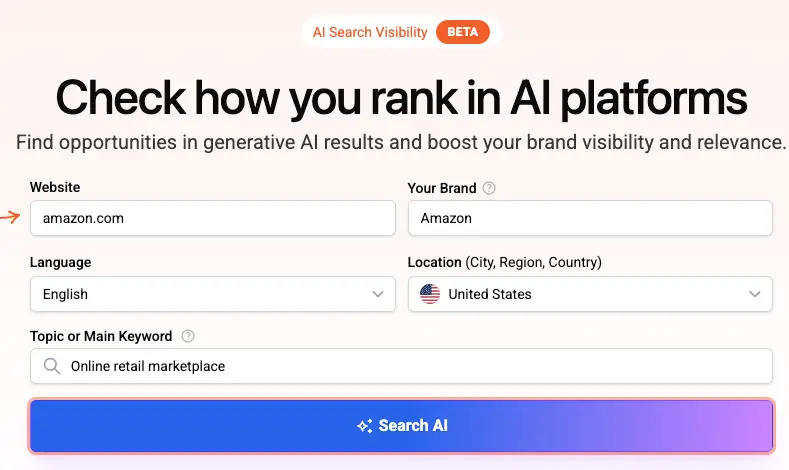789x470 pixels.
Task: Click the Check how you rank heading
Action: [401, 98]
